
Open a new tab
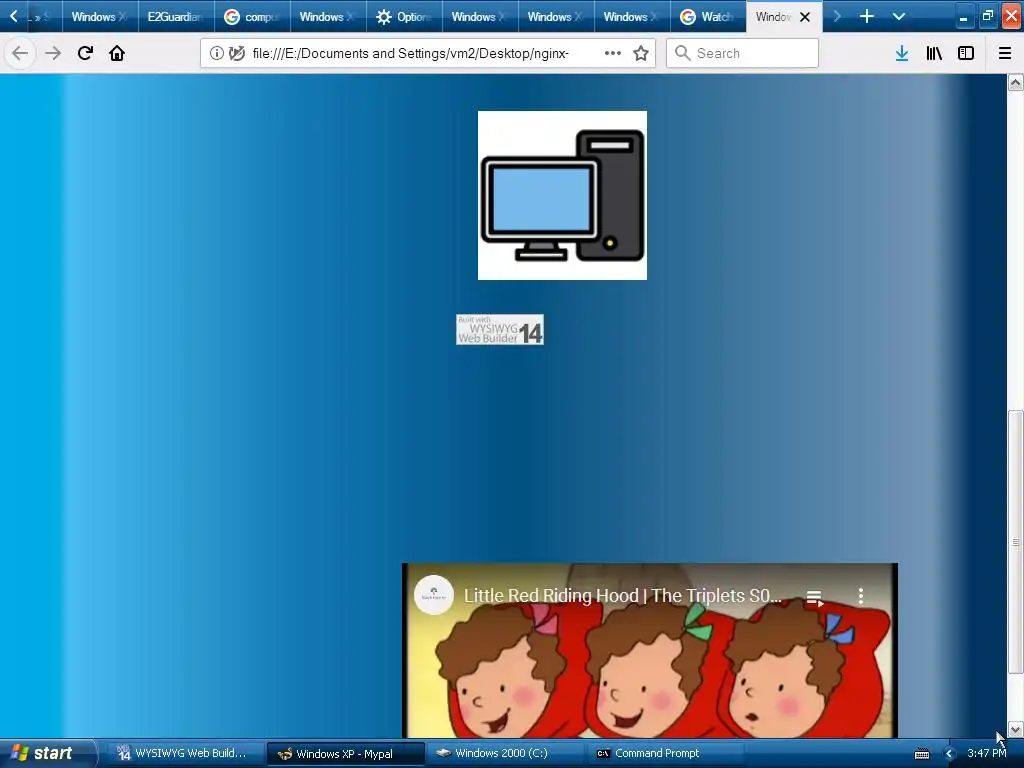point(867,16)
